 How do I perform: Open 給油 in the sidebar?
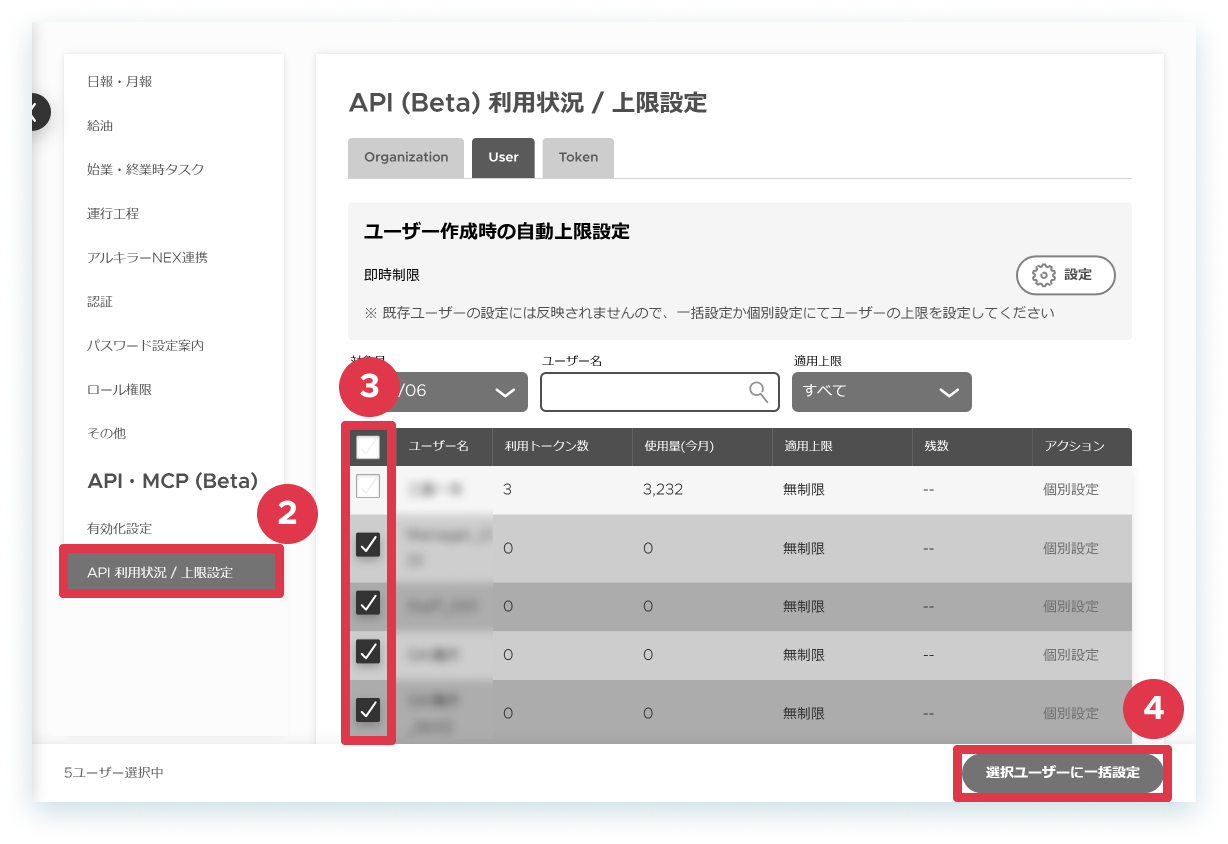coord(100,125)
